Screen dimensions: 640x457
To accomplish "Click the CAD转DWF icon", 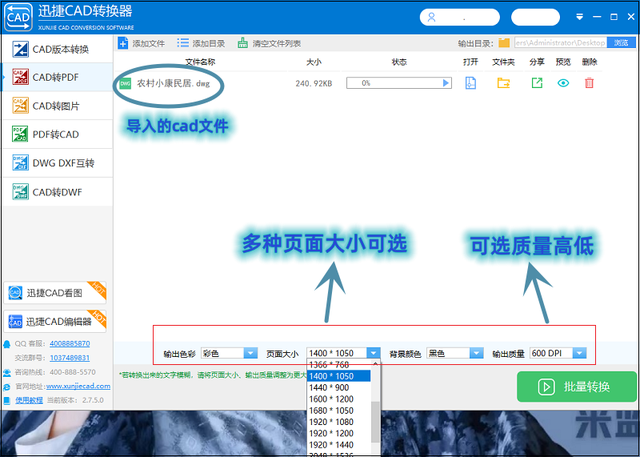I will (20, 191).
